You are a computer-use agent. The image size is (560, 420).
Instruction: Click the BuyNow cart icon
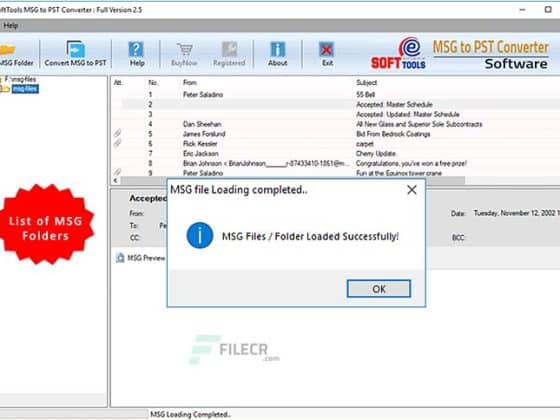click(184, 54)
